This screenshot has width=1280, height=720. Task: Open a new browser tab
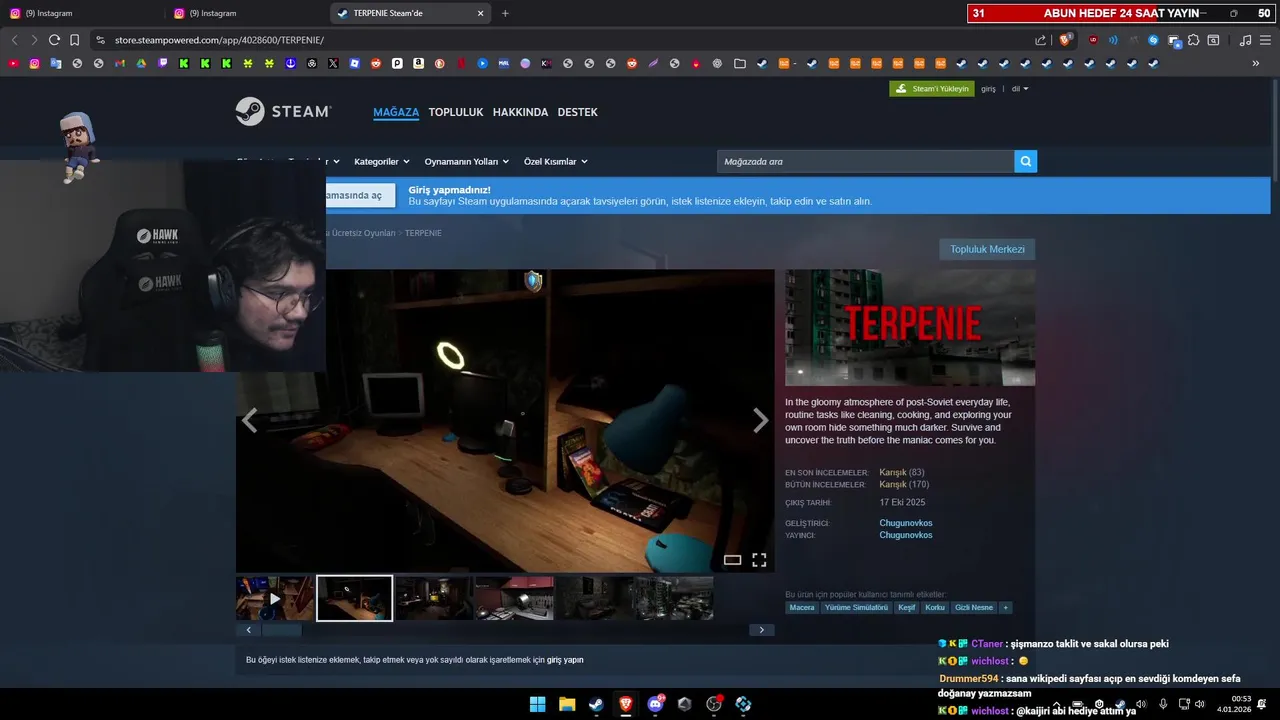coord(505,13)
